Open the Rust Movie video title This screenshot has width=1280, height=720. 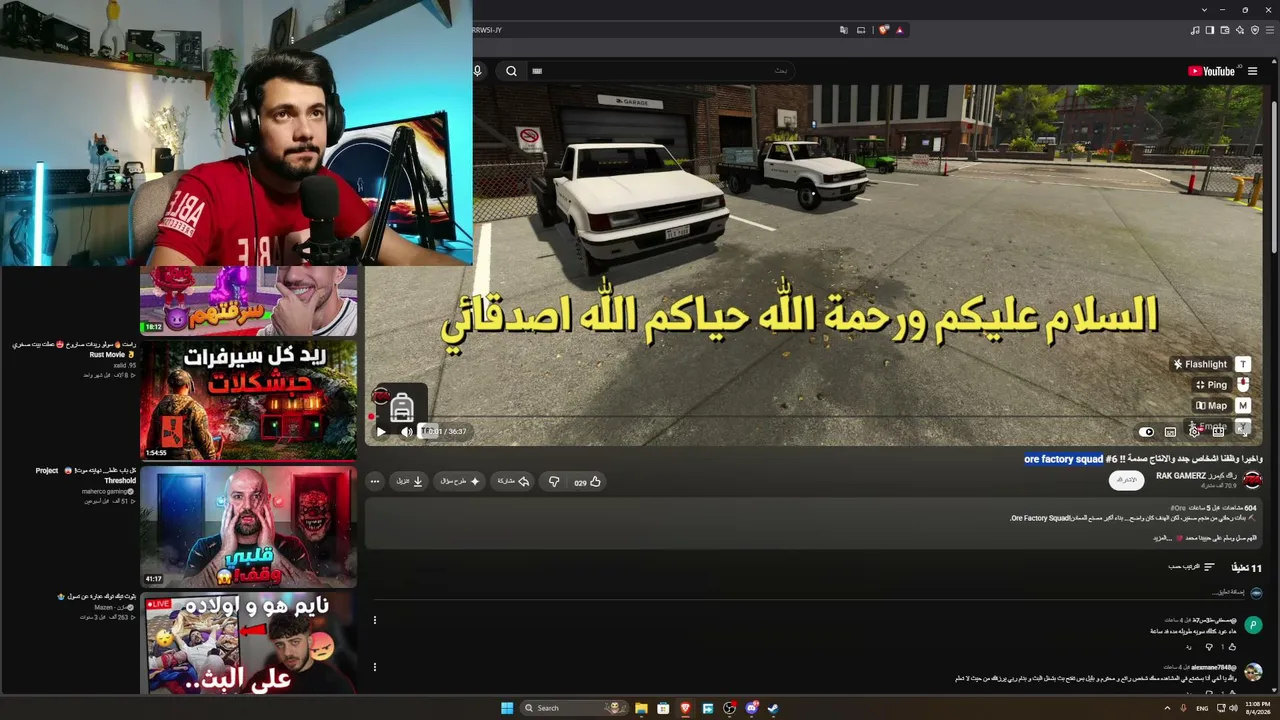(75, 349)
